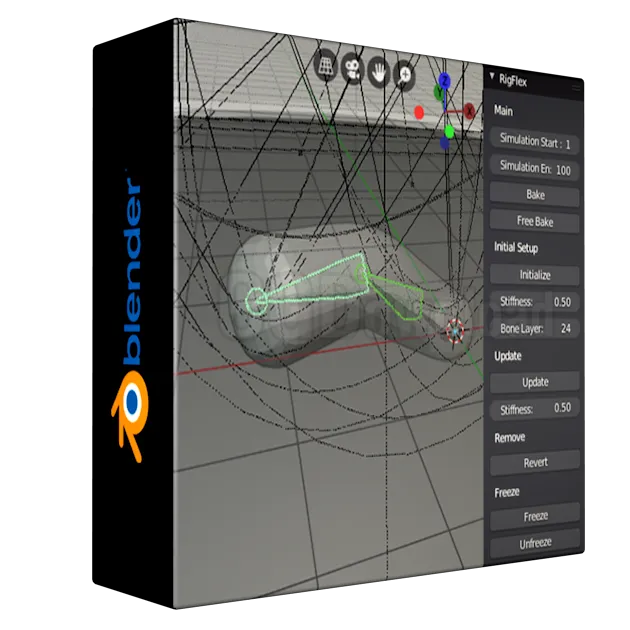Click the Bake button

tap(535, 195)
